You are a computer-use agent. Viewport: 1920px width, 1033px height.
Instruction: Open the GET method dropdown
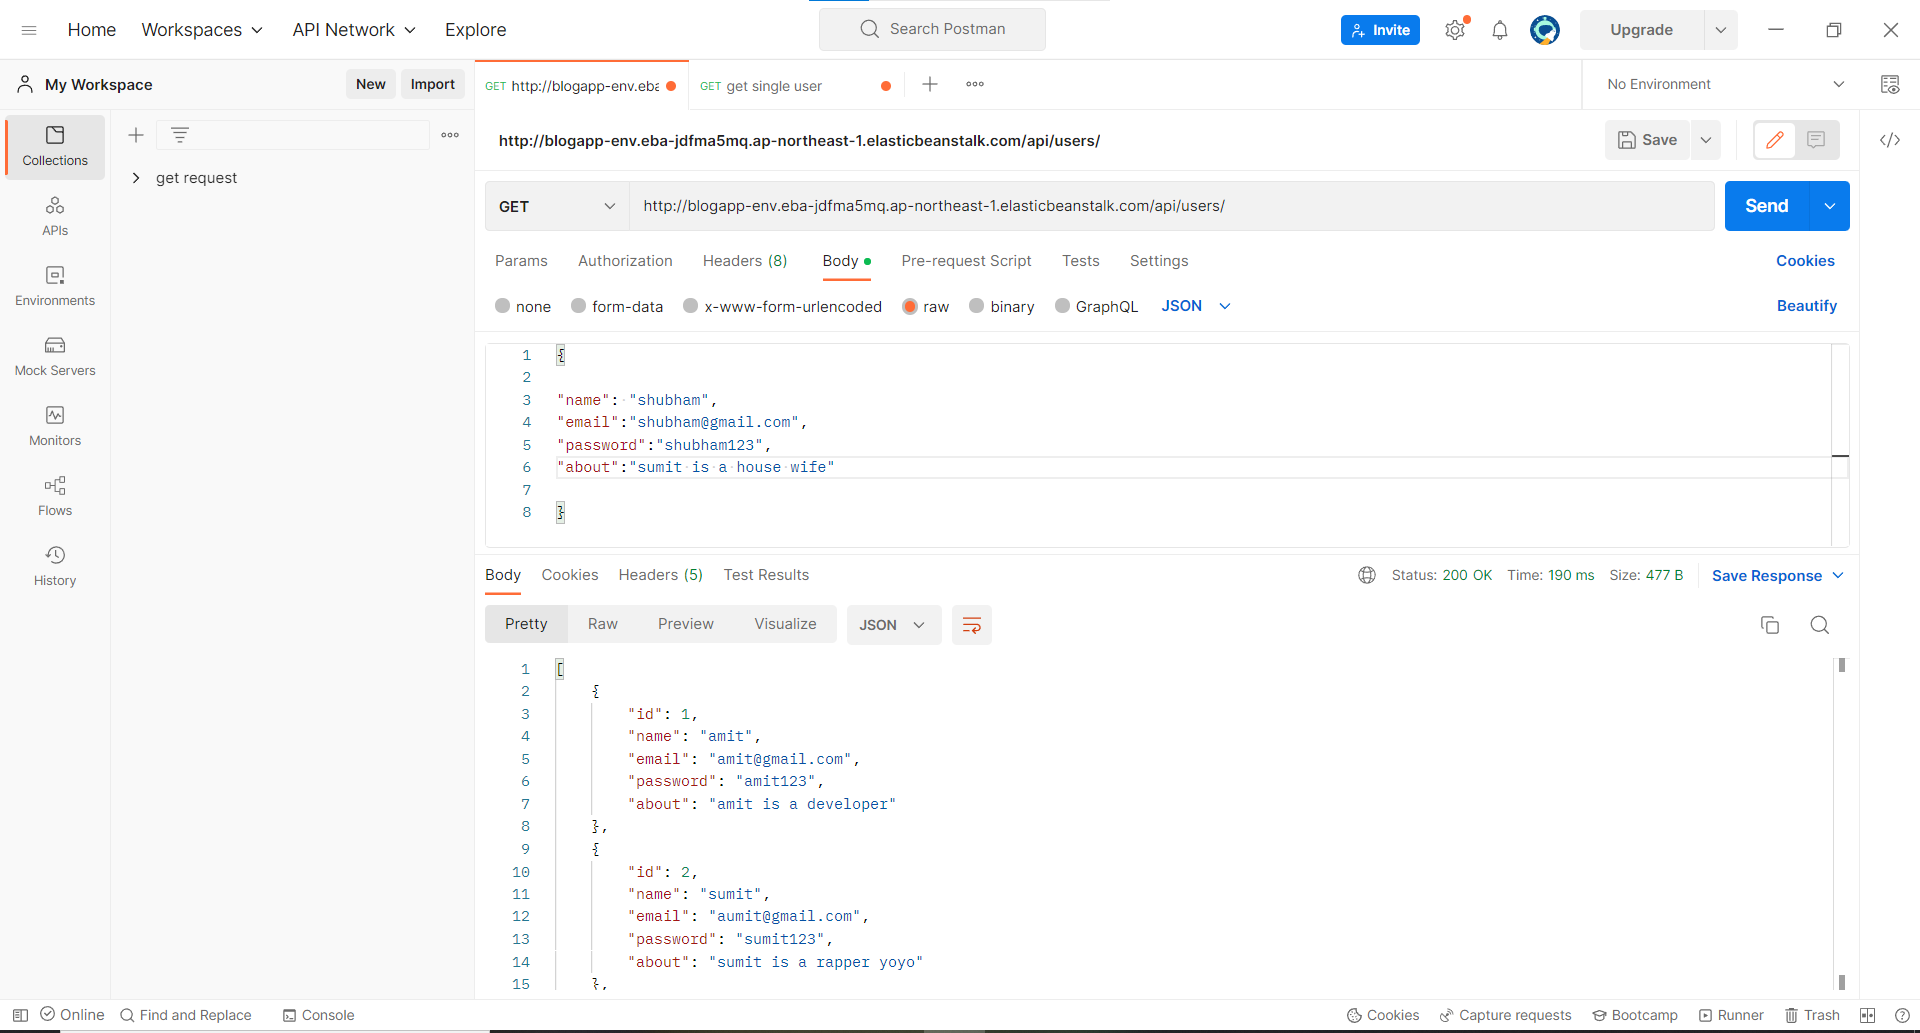click(556, 206)
